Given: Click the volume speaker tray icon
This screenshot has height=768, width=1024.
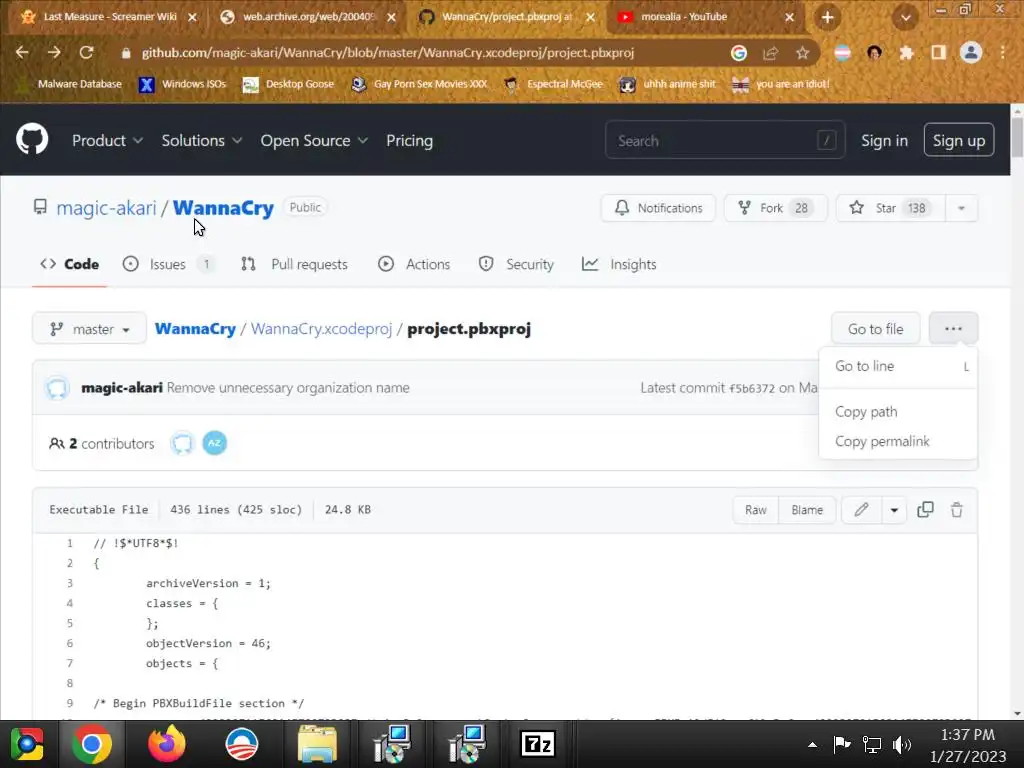Looking at the screenshot, I should click(x=902, y=744).
